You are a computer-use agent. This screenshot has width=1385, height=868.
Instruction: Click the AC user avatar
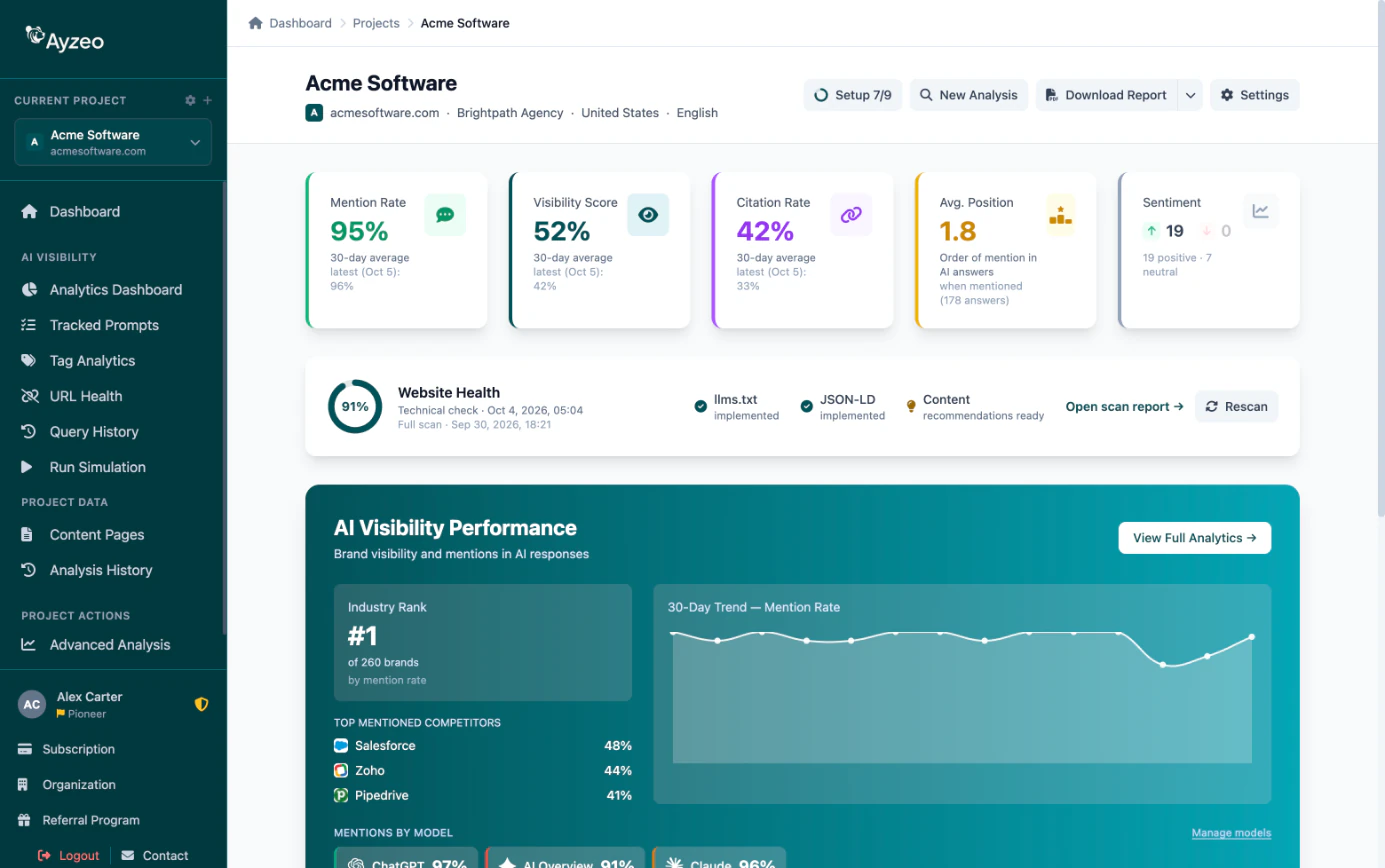(x=32, y=704)
